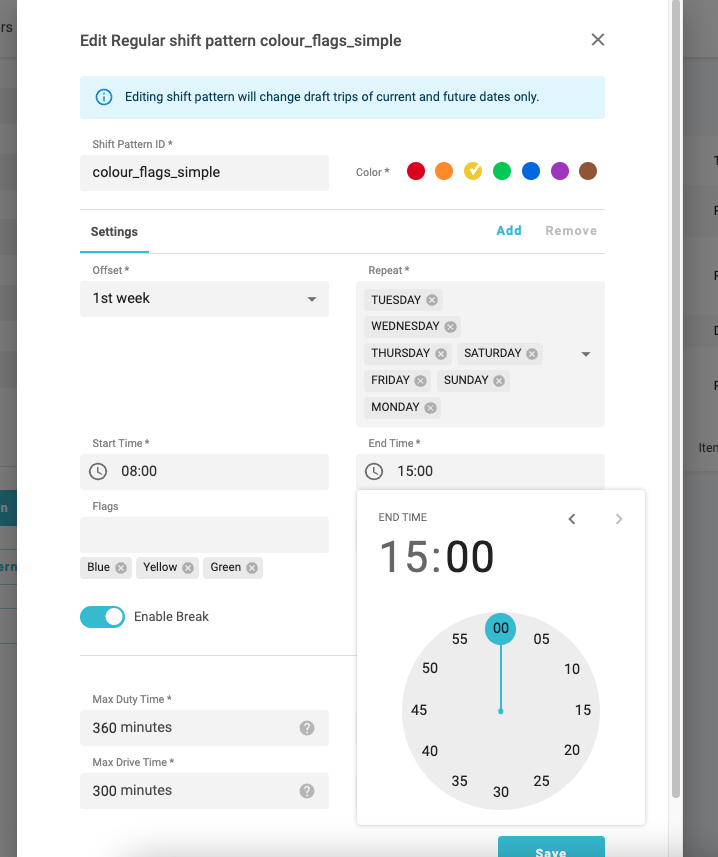Click the Shift Pattern ID field
Screen dimensions: 718x857
point(204,172)
